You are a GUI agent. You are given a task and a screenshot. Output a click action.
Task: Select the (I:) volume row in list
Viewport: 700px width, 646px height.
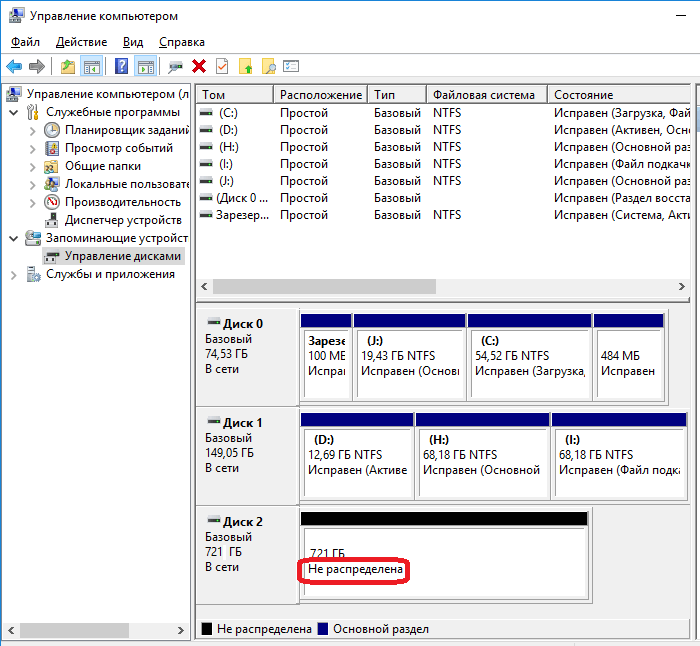444,164
